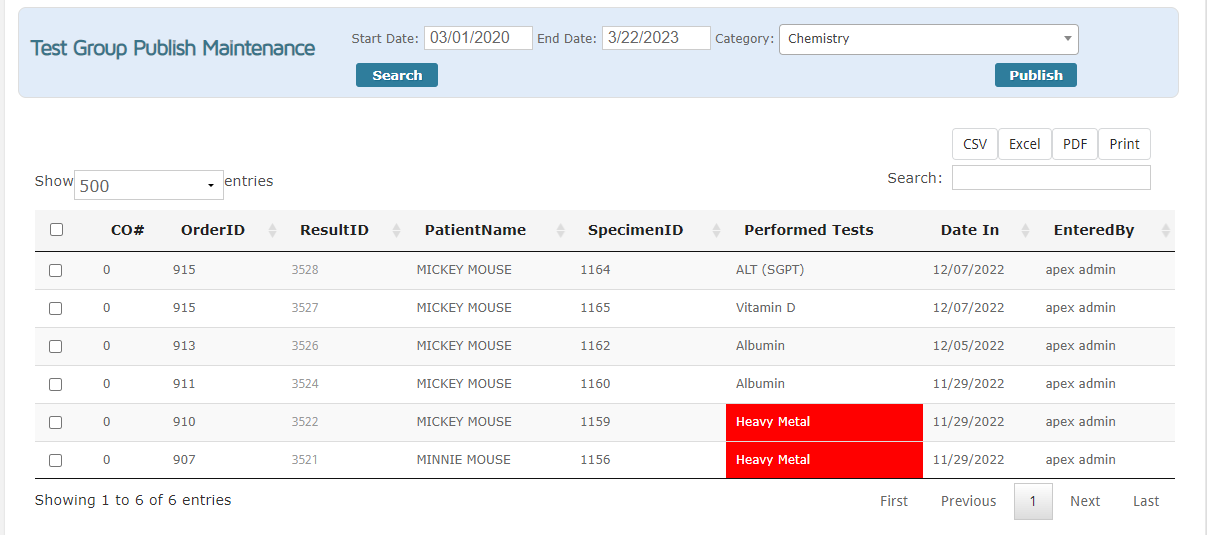Screen dimensions: 1207x535
Task: Open ResultID 3521 link
Action: 305,460
